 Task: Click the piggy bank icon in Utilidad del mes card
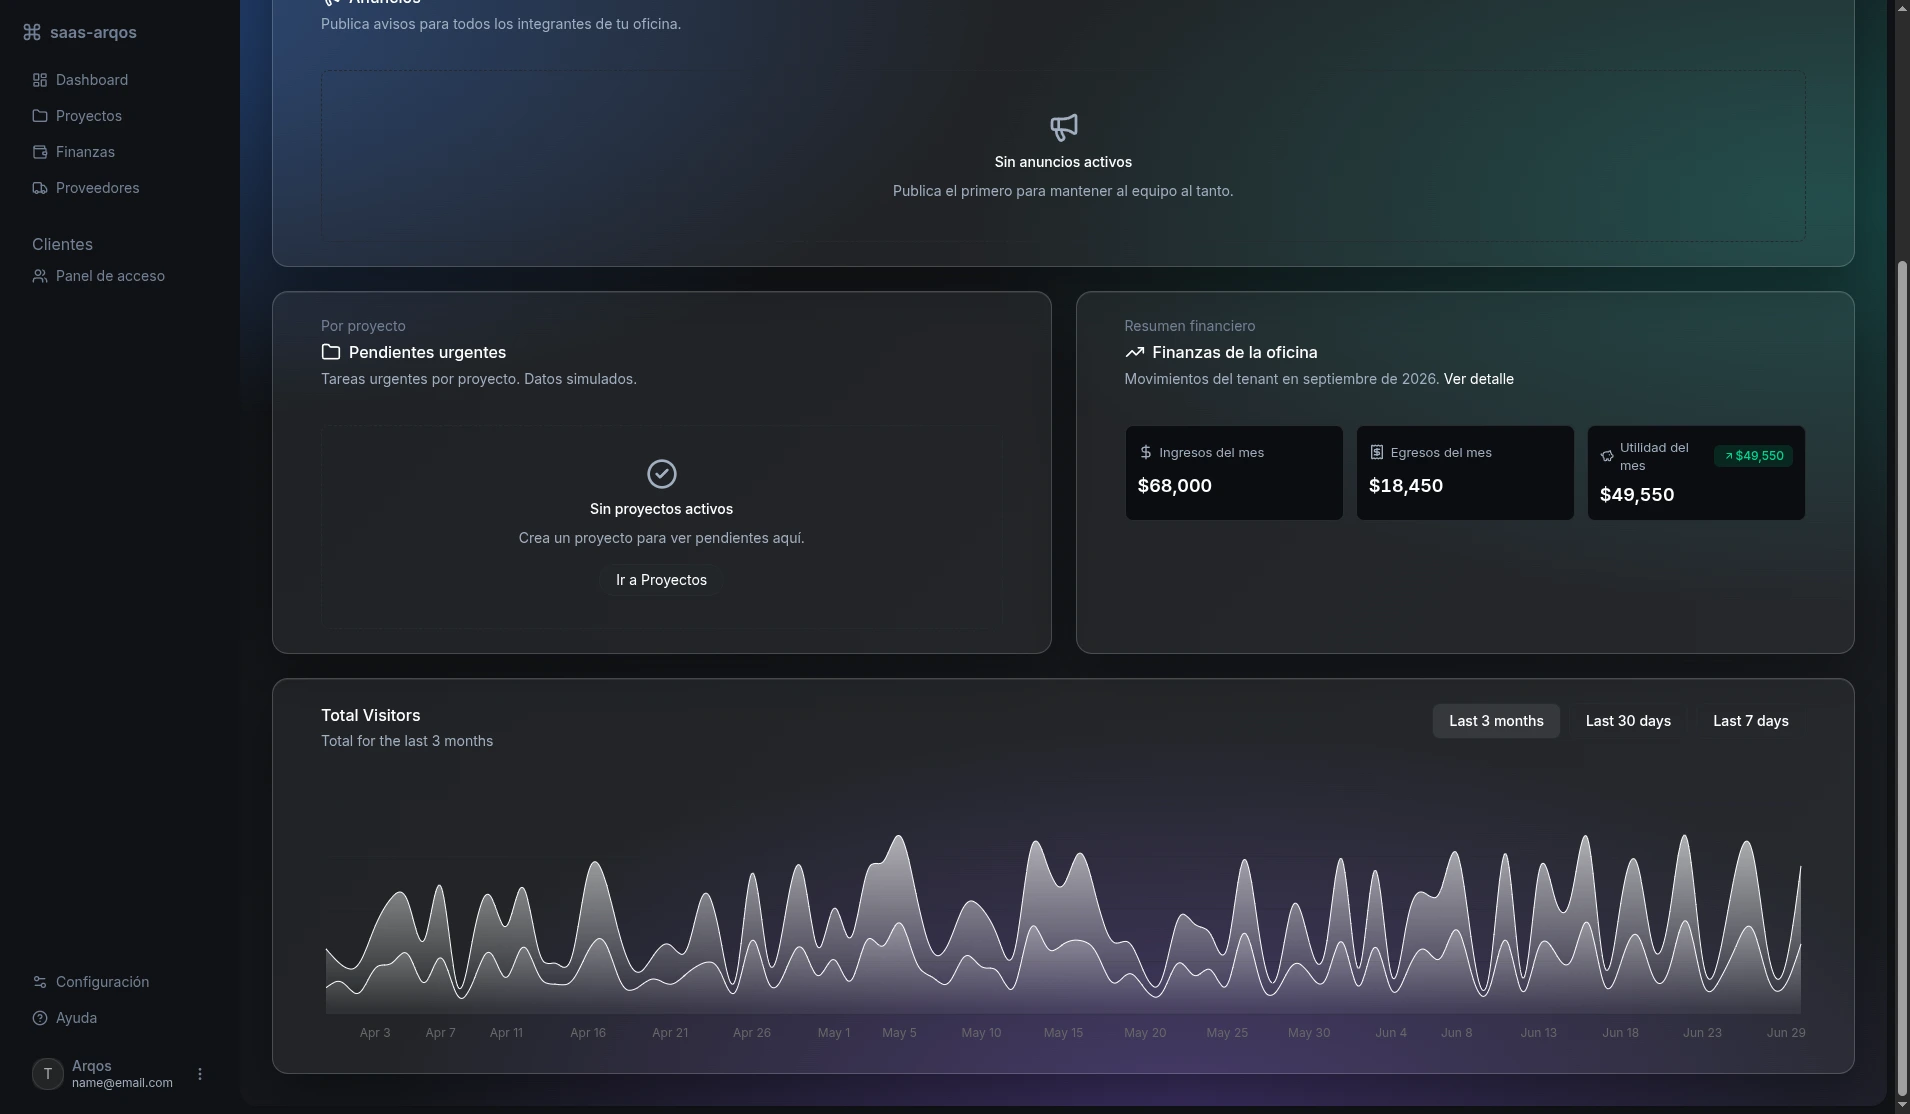coord(1607,456)
